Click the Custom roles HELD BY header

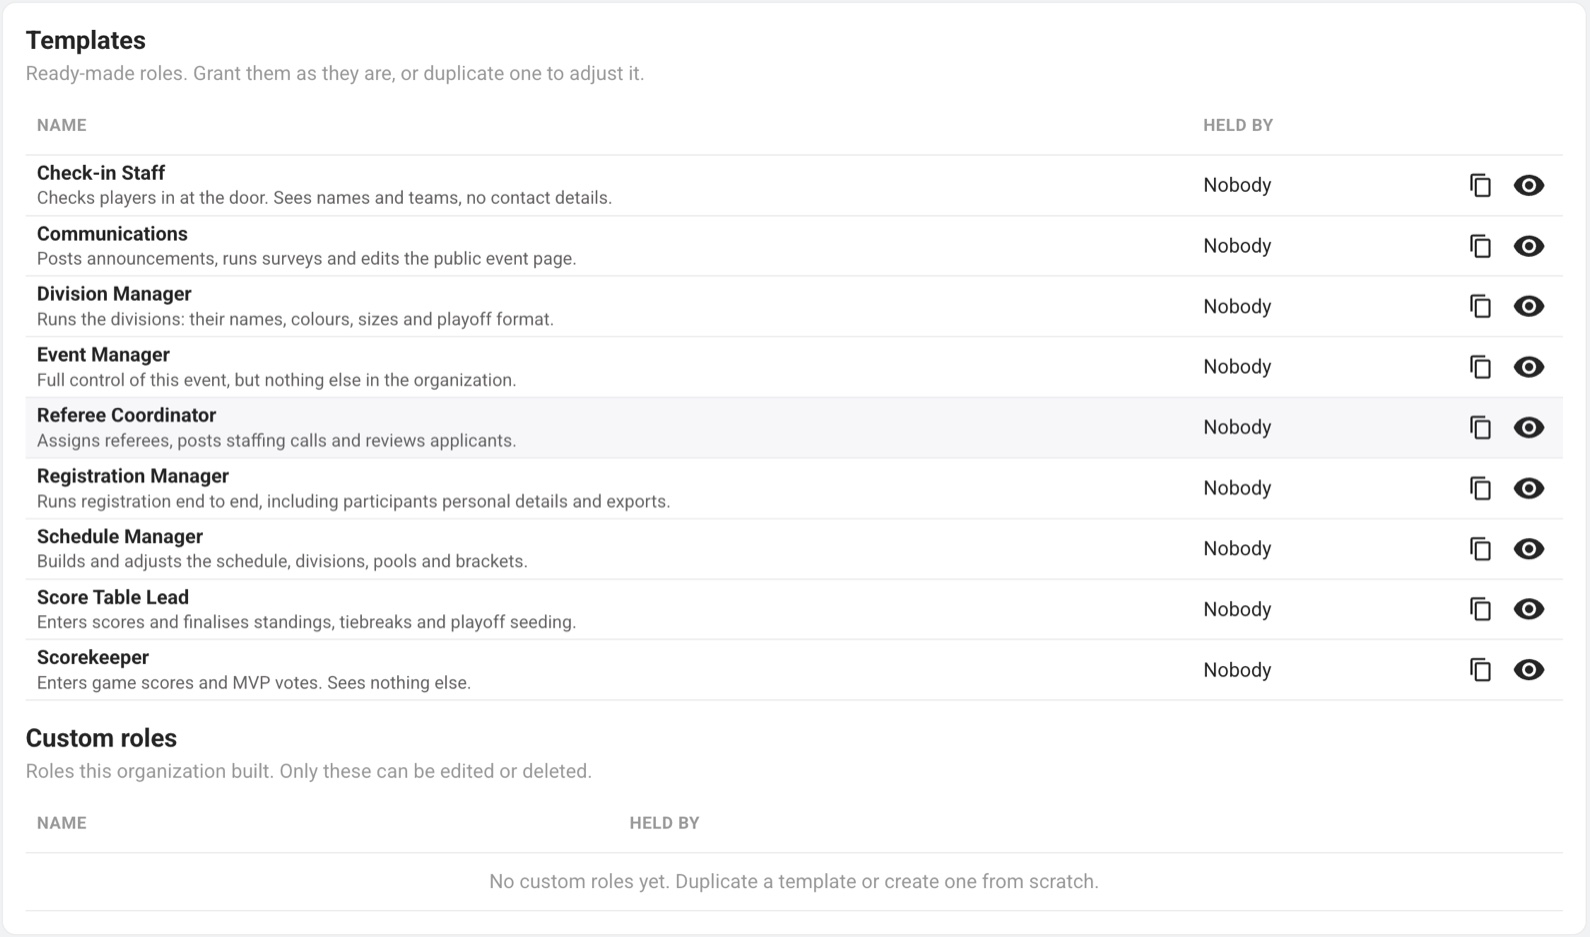click(664, 823)
